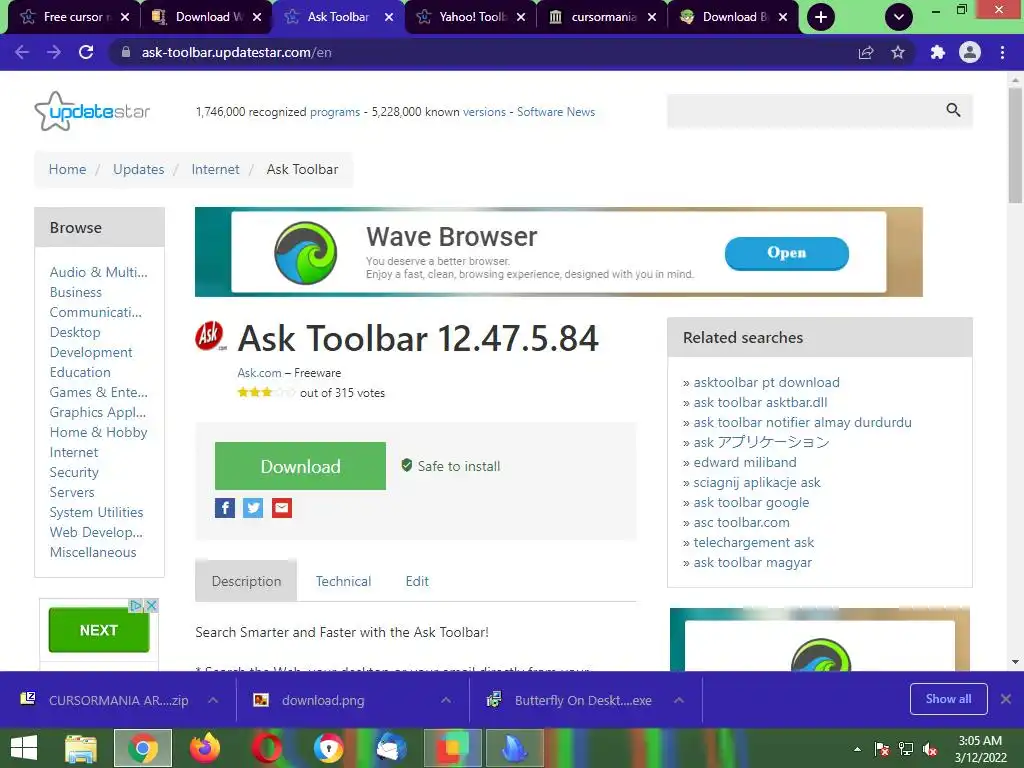Close the NEXT advertisement with X icon
The image size is (1024, 768).
point(151,605)
